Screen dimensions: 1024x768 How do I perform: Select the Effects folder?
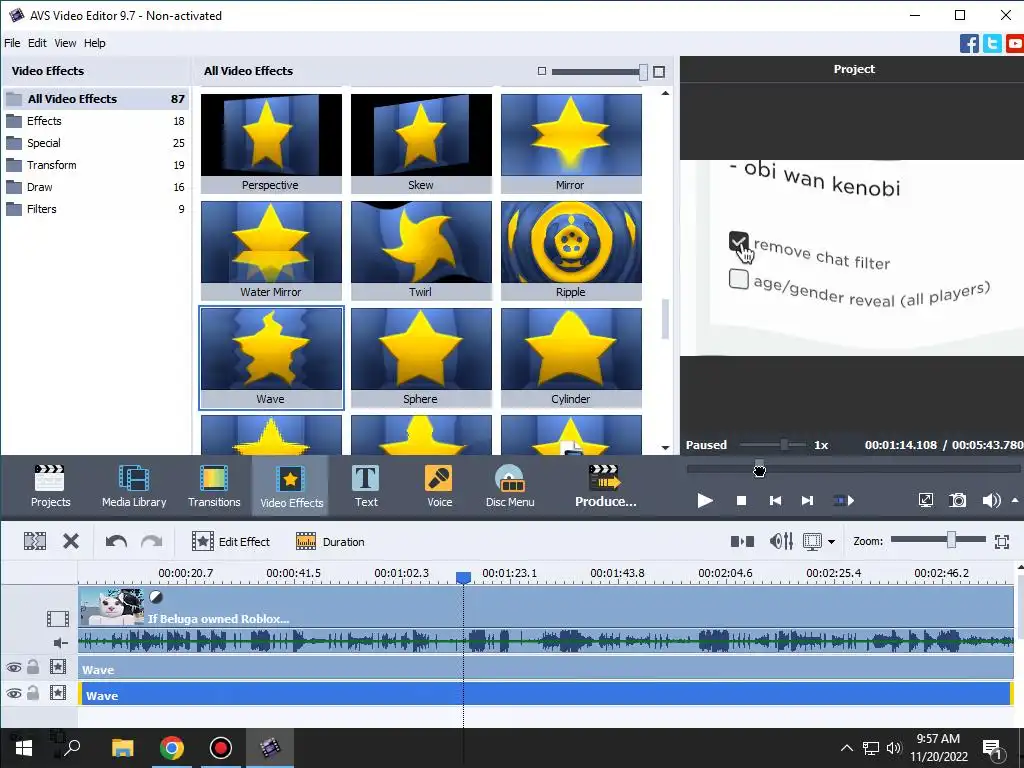tap(96, 121)
